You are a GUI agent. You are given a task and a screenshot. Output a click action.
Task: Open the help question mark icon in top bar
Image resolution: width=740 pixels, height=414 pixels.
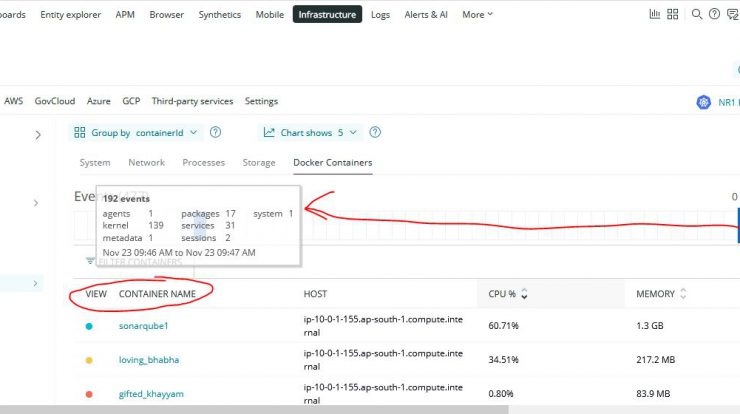(715, 14)
